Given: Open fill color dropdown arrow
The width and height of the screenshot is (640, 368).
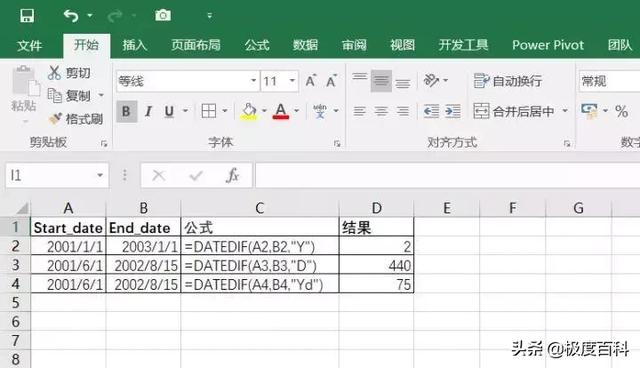Looking at the screenshot, I should click(x=264, y=111).
